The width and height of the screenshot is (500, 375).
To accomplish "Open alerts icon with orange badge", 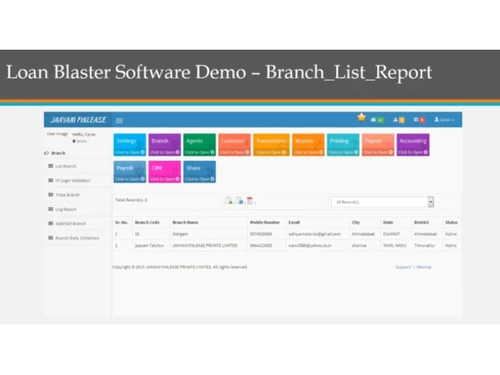I will 399,120.
